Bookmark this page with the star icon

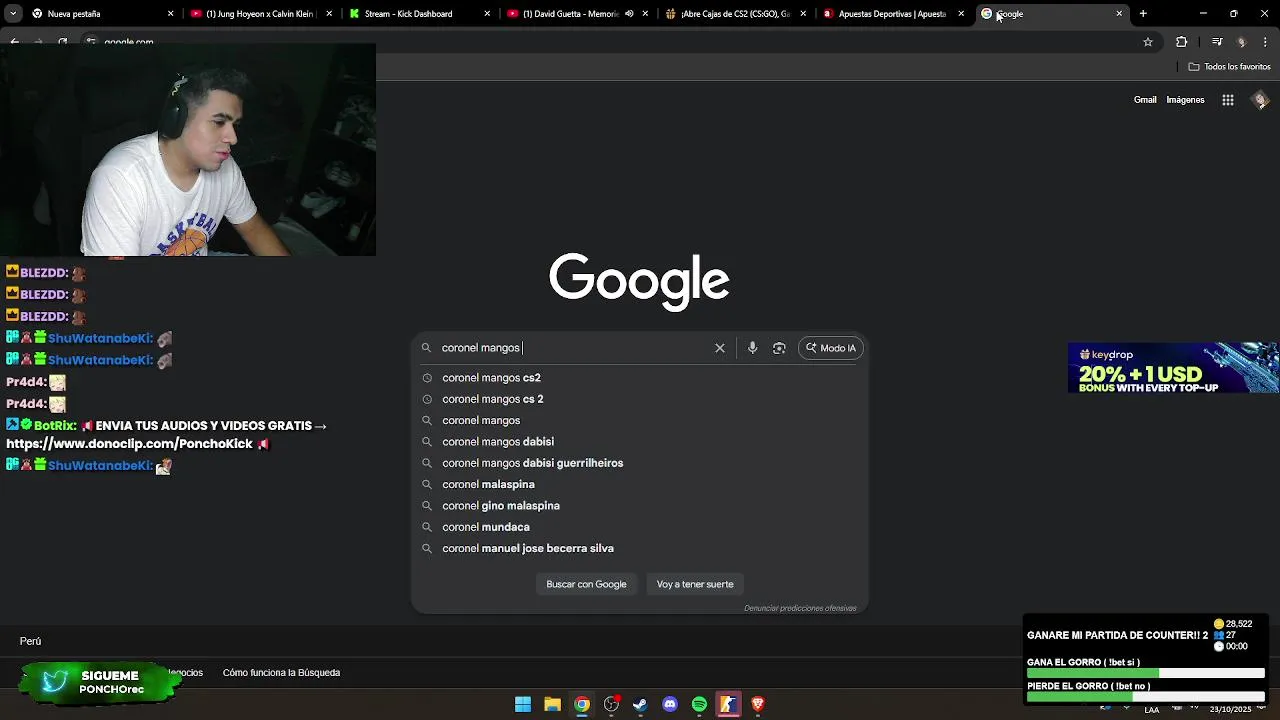[x=1148, y=42]
